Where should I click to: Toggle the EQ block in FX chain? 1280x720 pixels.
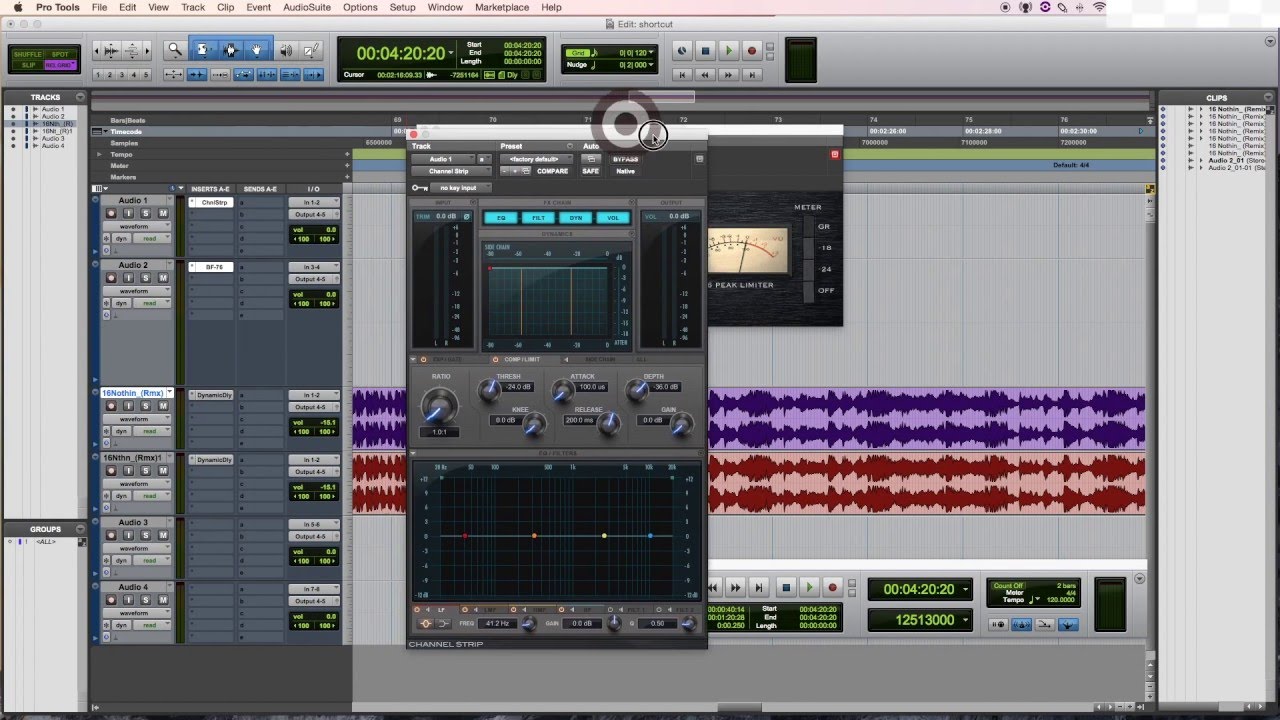tap(501, 217)
